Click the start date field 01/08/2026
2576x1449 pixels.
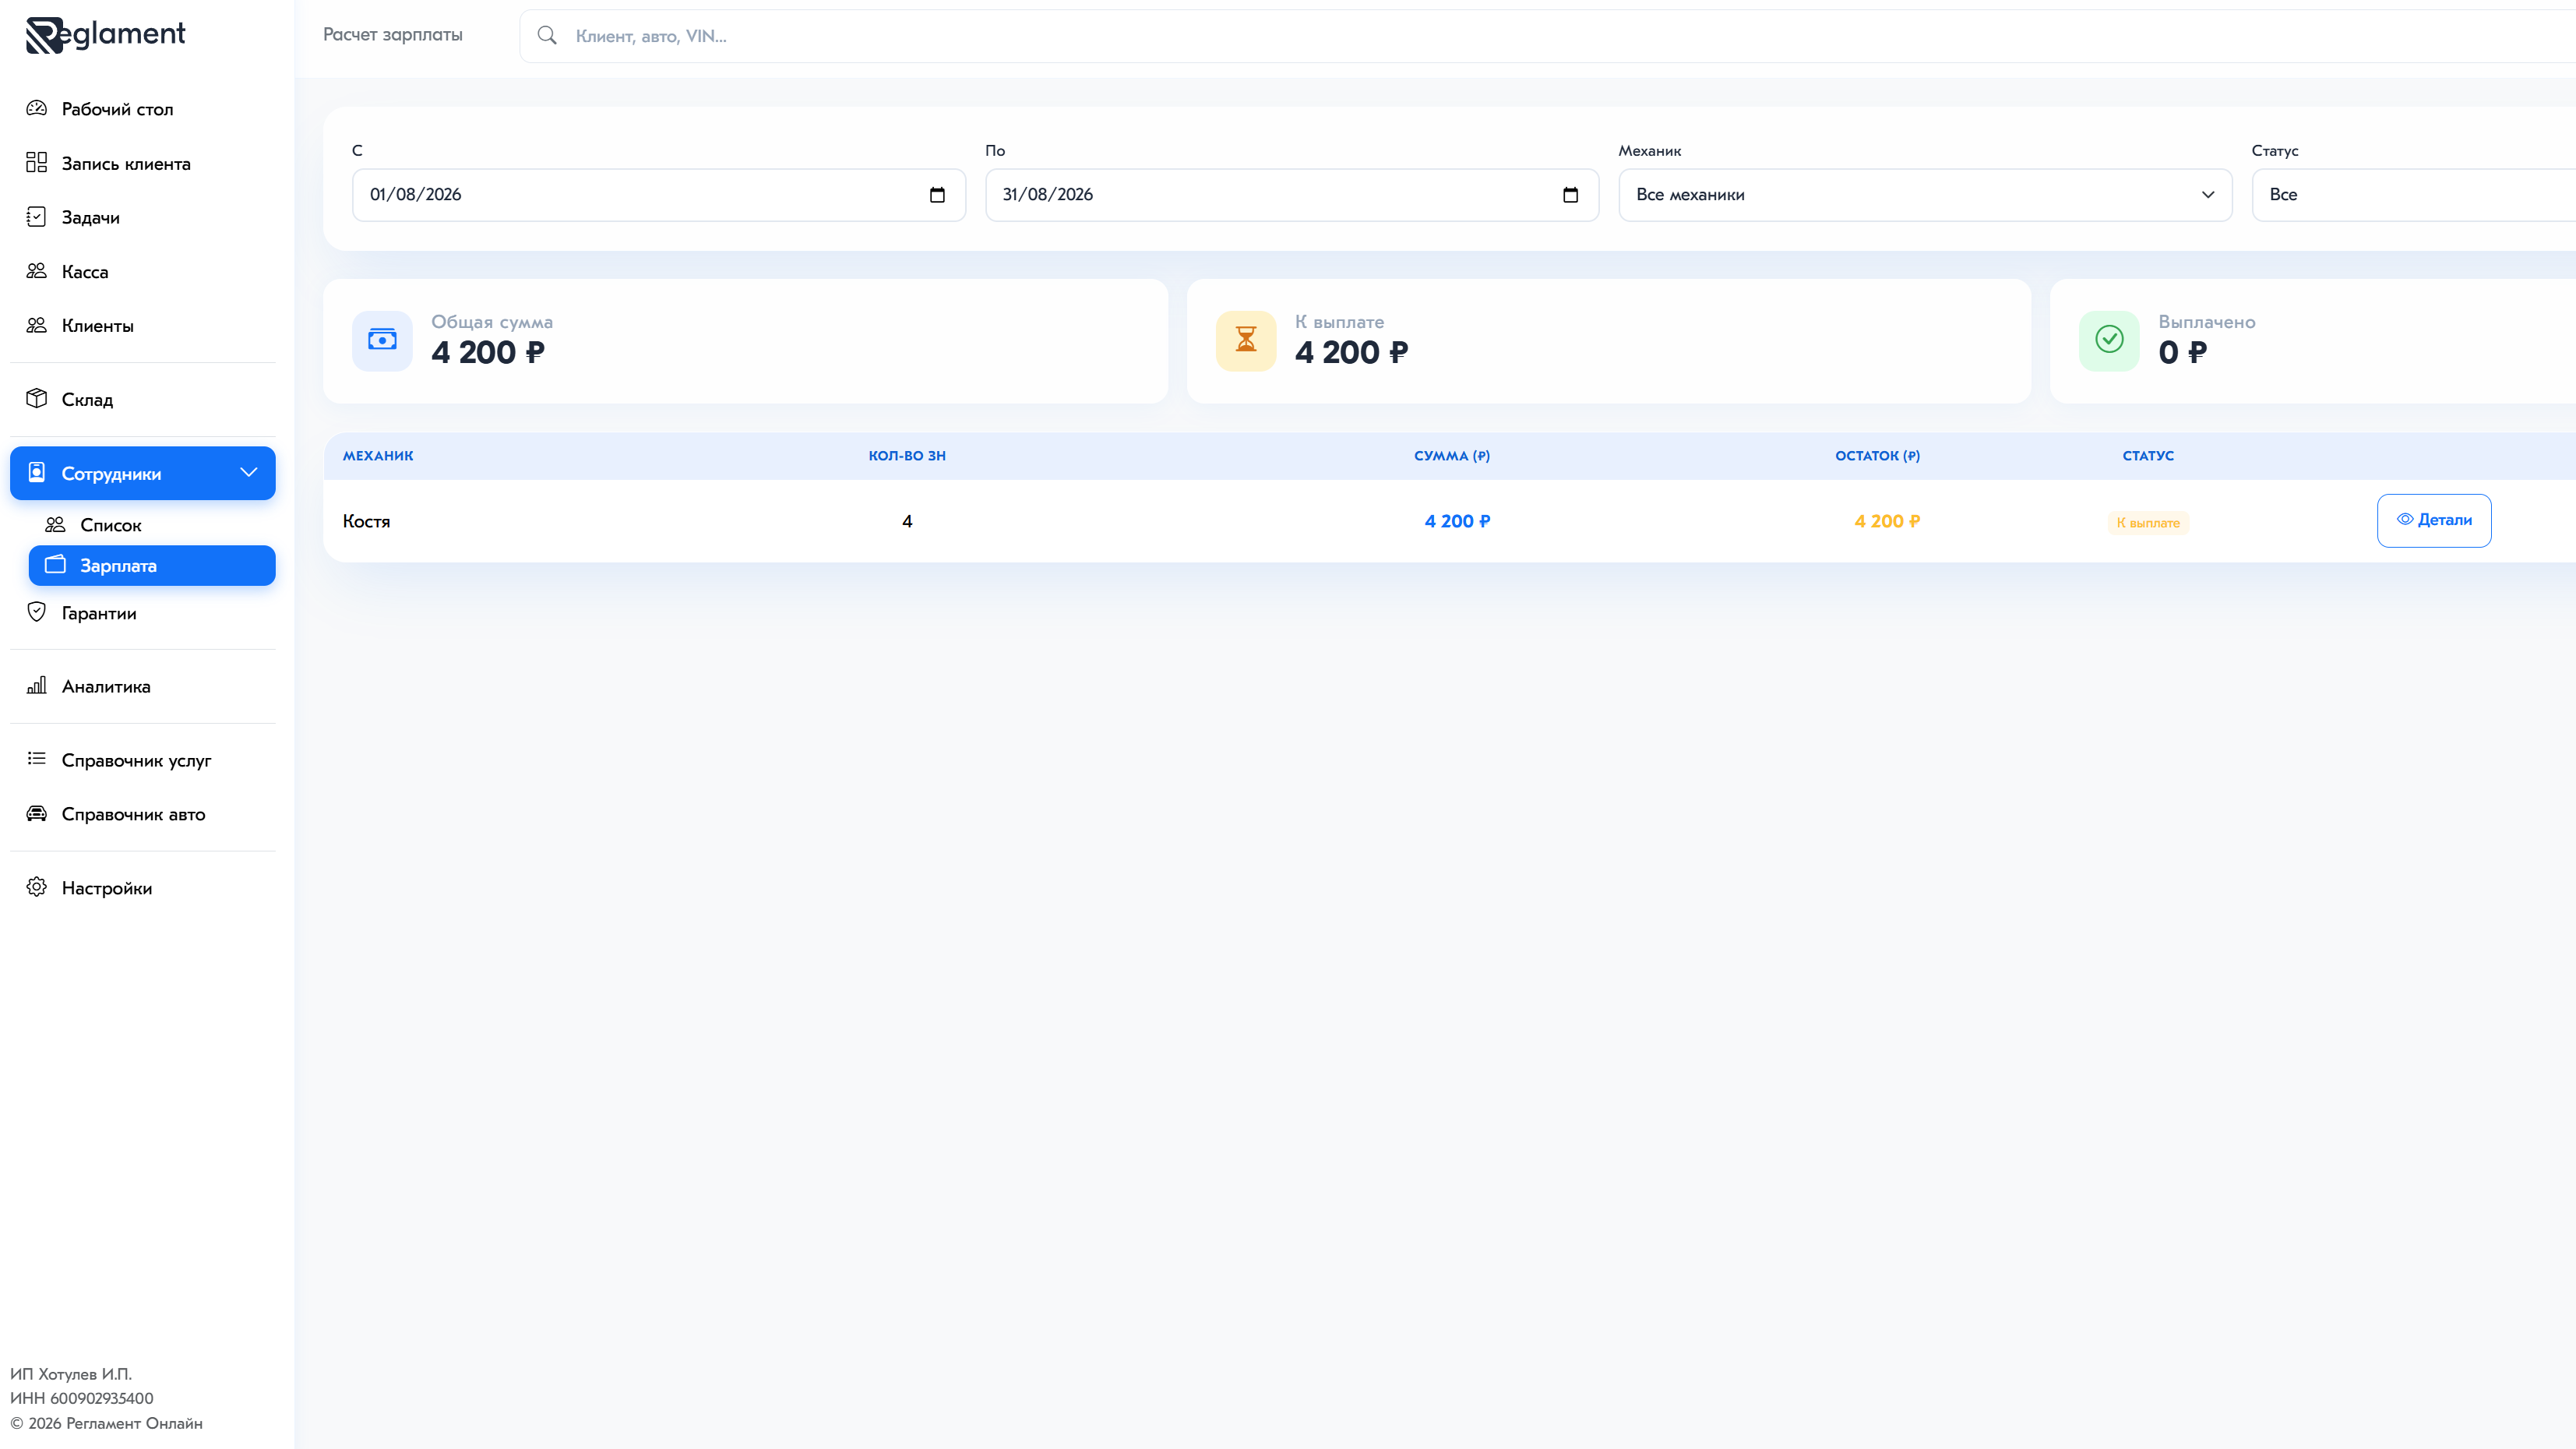tap(659, 194)
